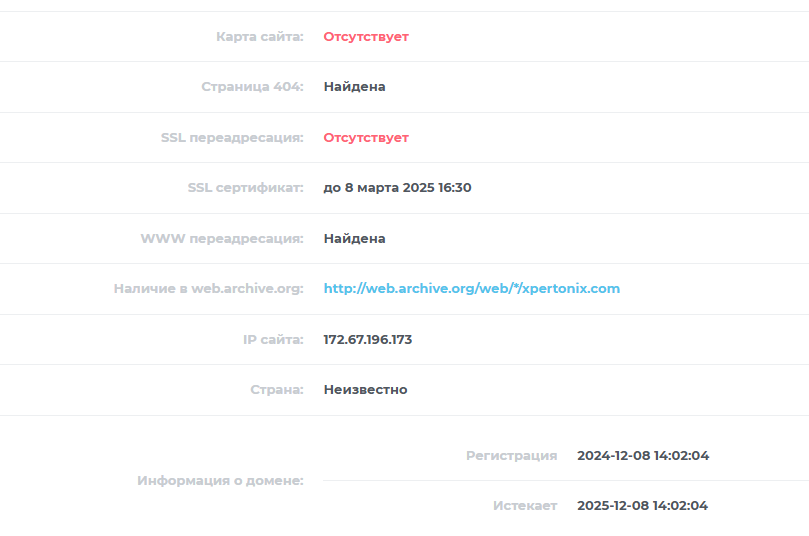Click the Найдена value for Страница 404
Viewport: 809px width, 536px height.
click(354, 87)
